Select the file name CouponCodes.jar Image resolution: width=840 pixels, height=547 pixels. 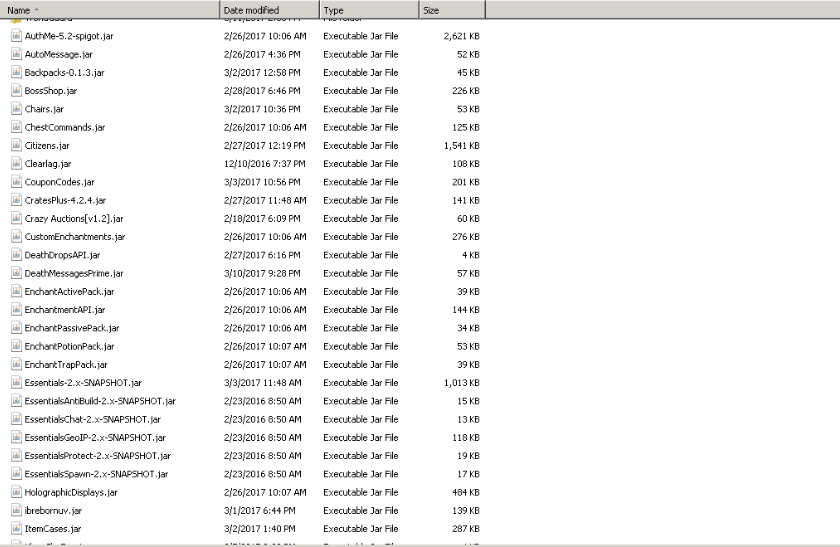click(x=59, y=182)
